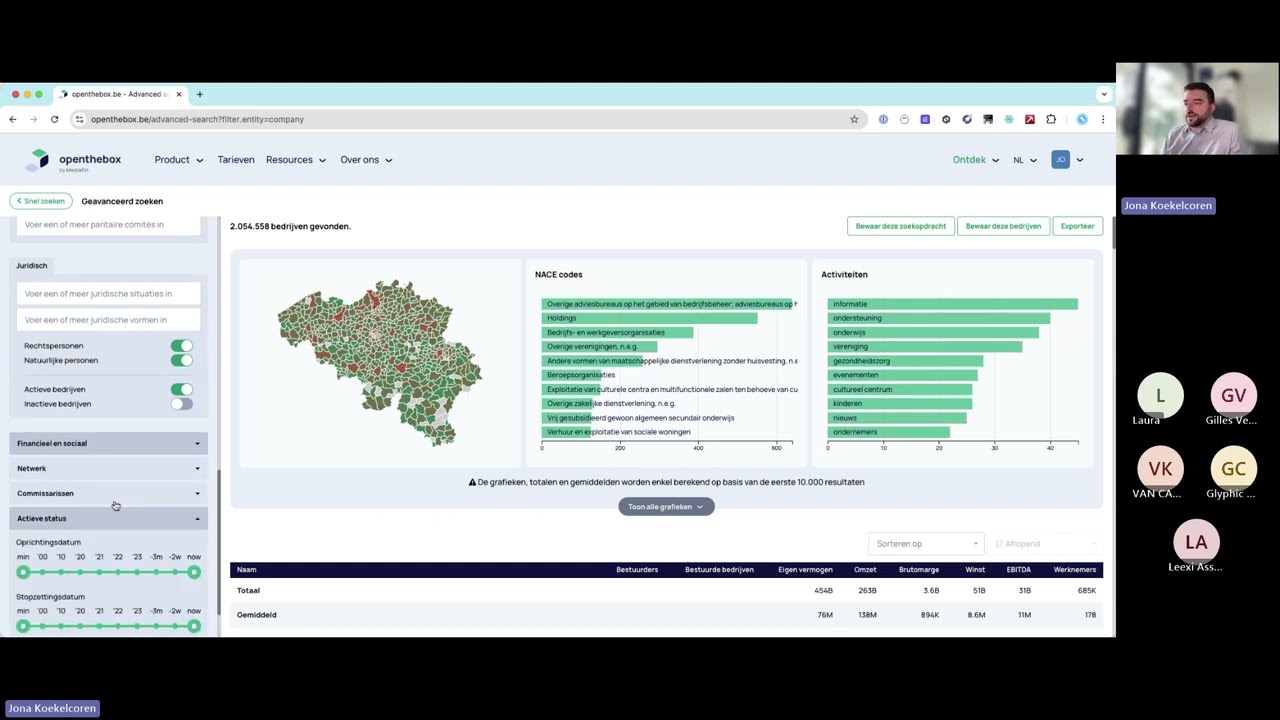The width and height of the screenshot is (1280, 720).
Task: Click Toon alle grafieken button
Action: 666,507
